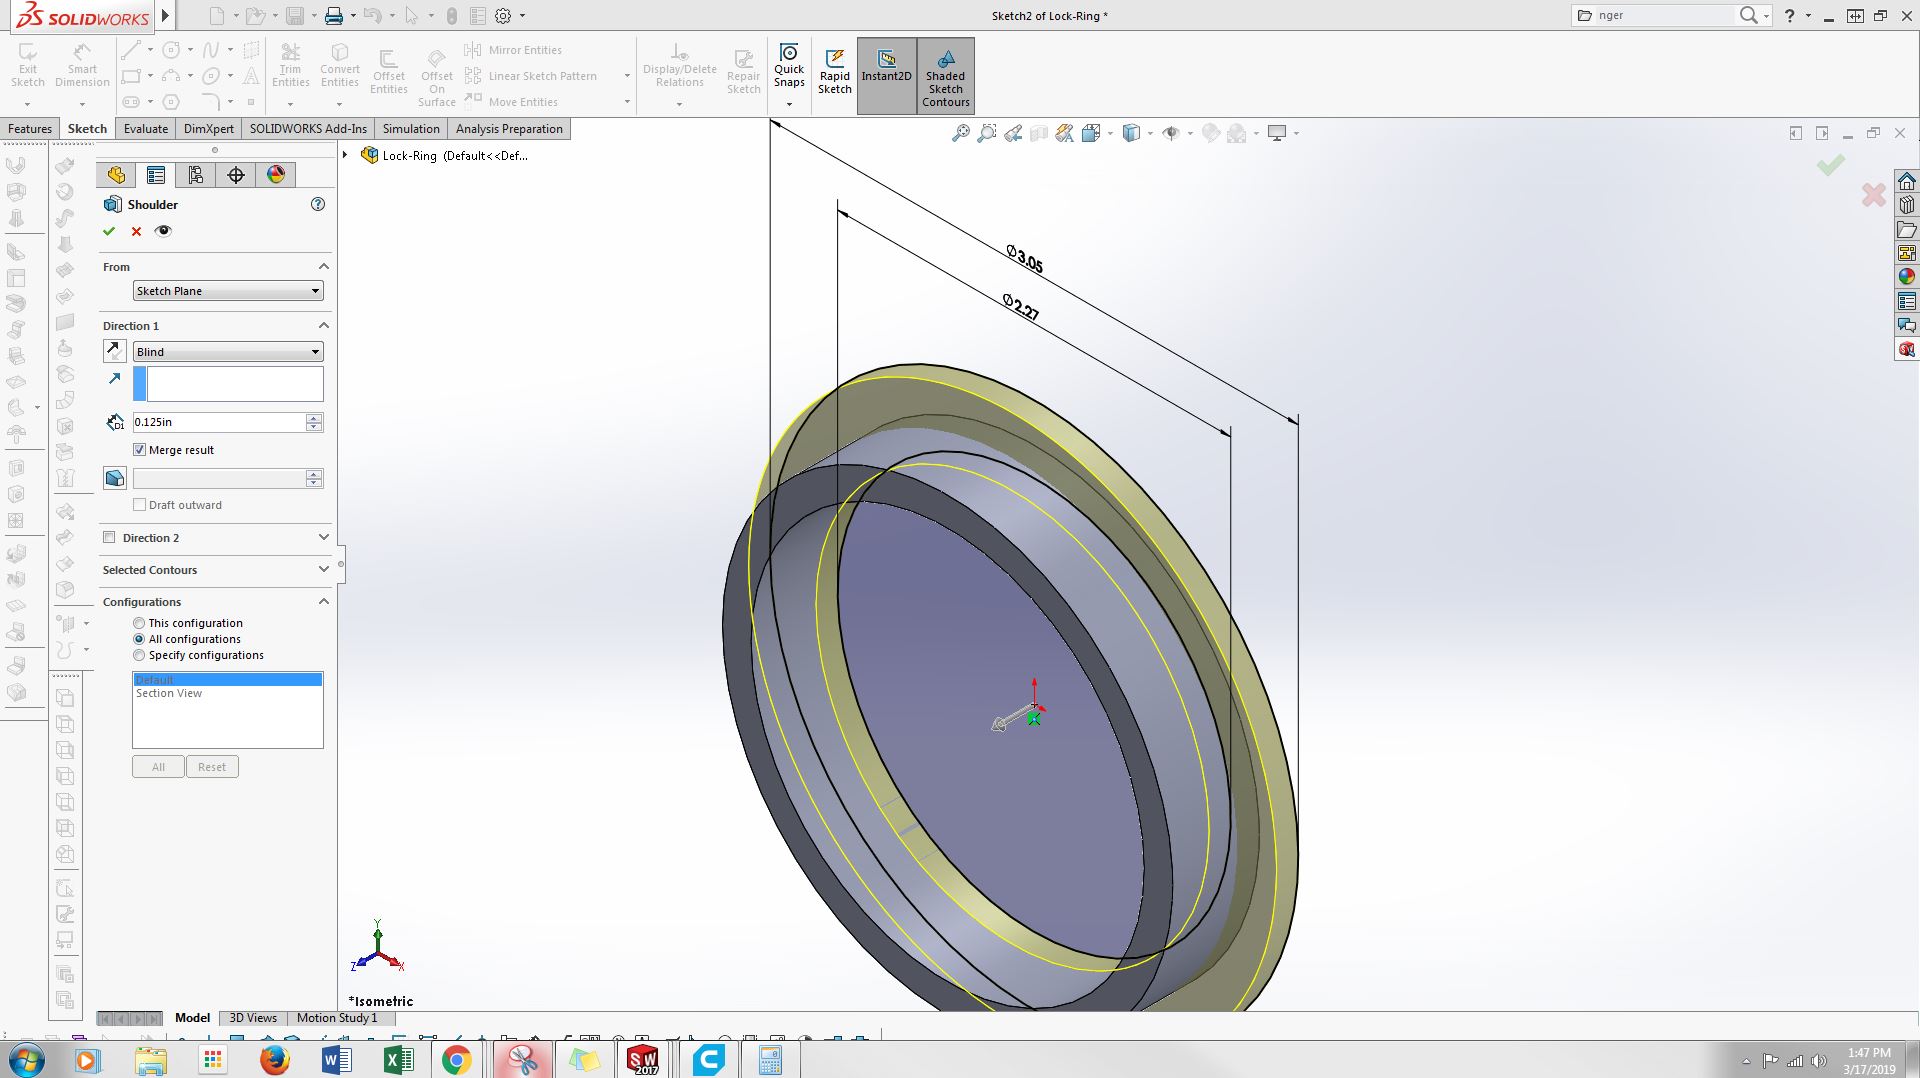The image size is (1920, 1078).
Task: Click the Mirror Entities tool
Action: coord(513,50)
